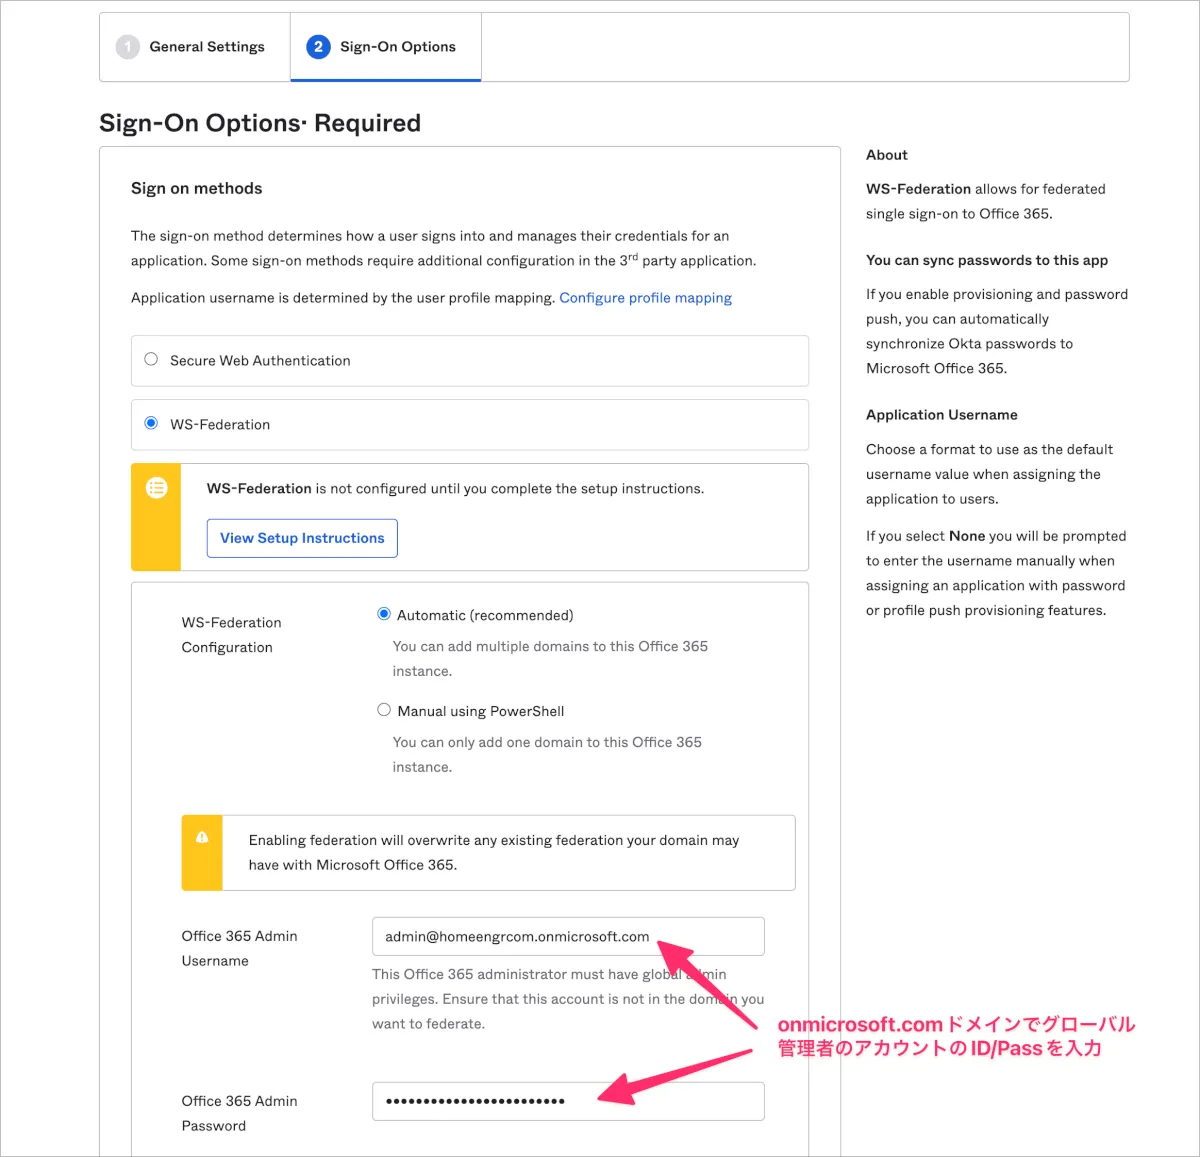
Task: Select Secure Web Authentication radio button
Action: [x=151, y=359]
